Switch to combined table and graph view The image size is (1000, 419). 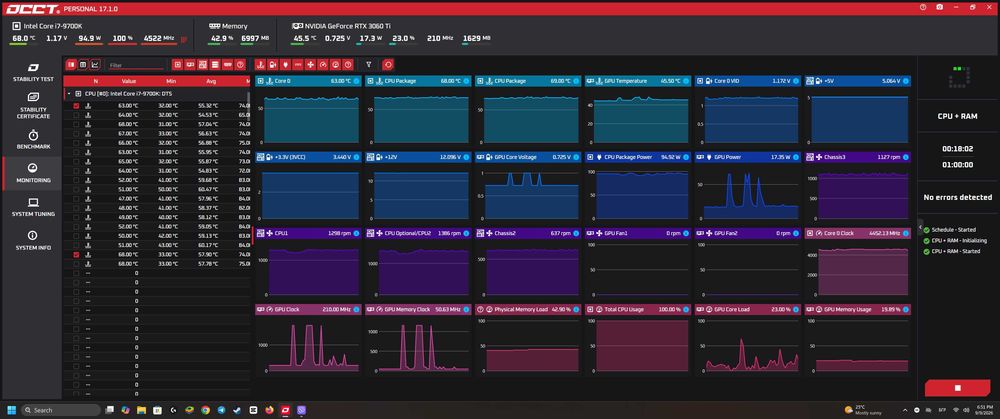click(71, 64)
